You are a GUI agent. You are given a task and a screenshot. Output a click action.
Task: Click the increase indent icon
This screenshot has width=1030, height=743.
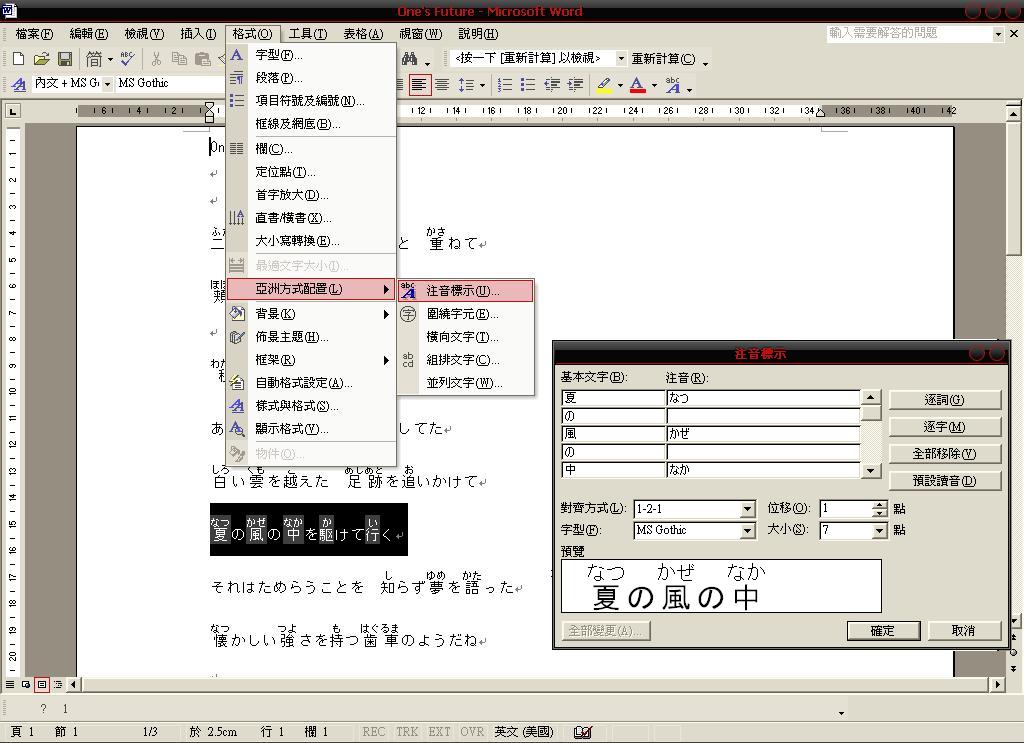click(575, 84)
